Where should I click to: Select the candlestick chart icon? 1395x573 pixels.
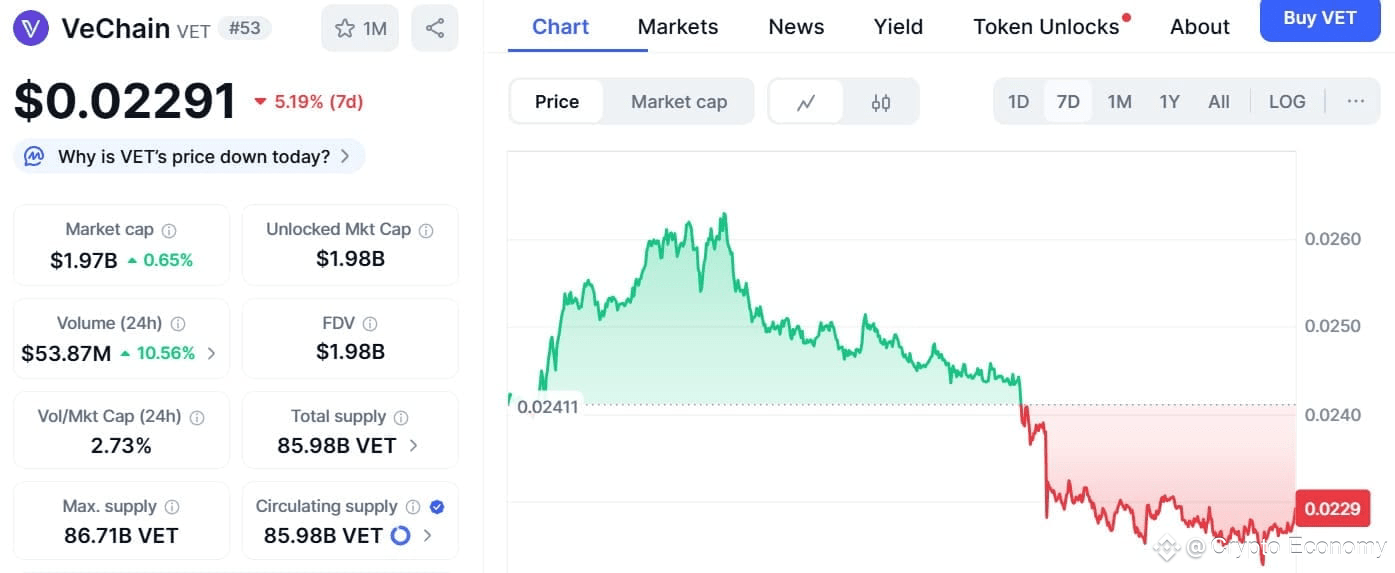tap(880, 102)
